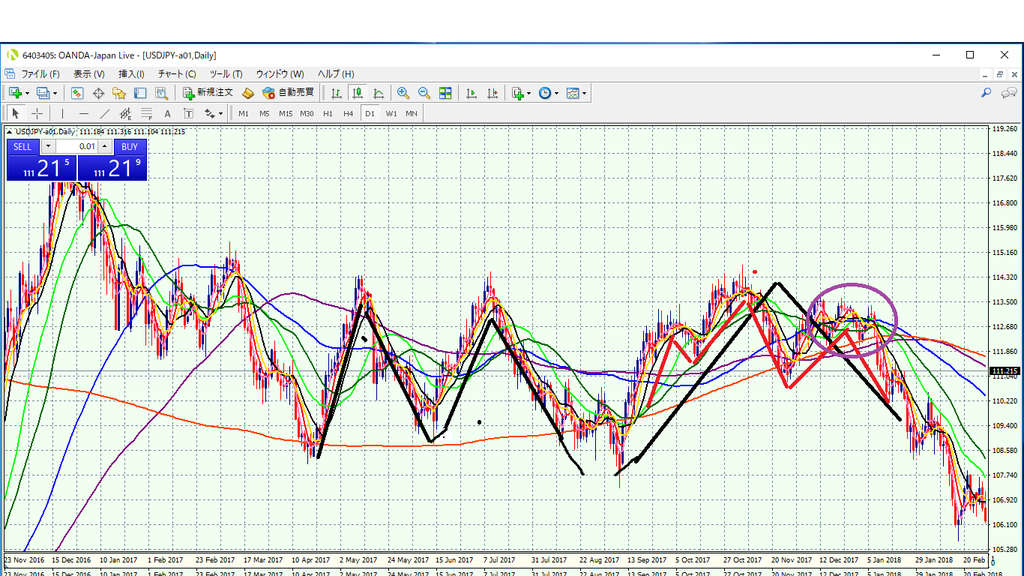
Task: Open the チャート (C) menu
Action: coord(177,74)
